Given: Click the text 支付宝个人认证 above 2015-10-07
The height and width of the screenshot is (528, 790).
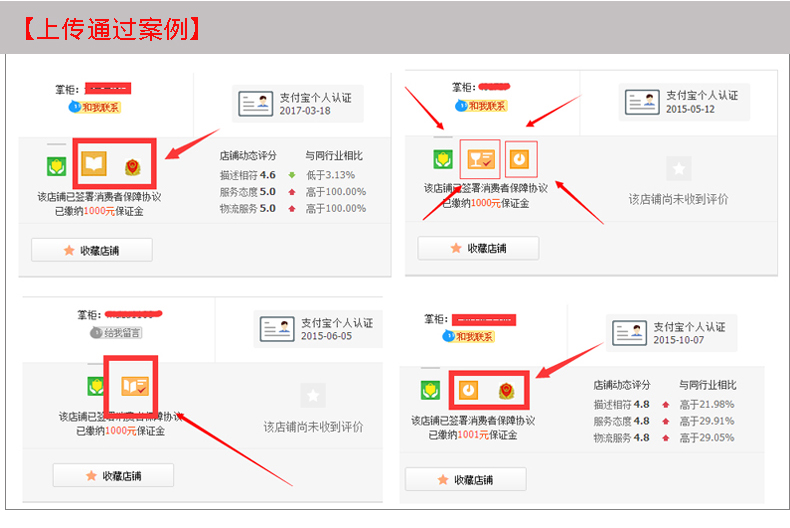Looking at the screenshot, I should pyautogui.click(x=689, y=327).
